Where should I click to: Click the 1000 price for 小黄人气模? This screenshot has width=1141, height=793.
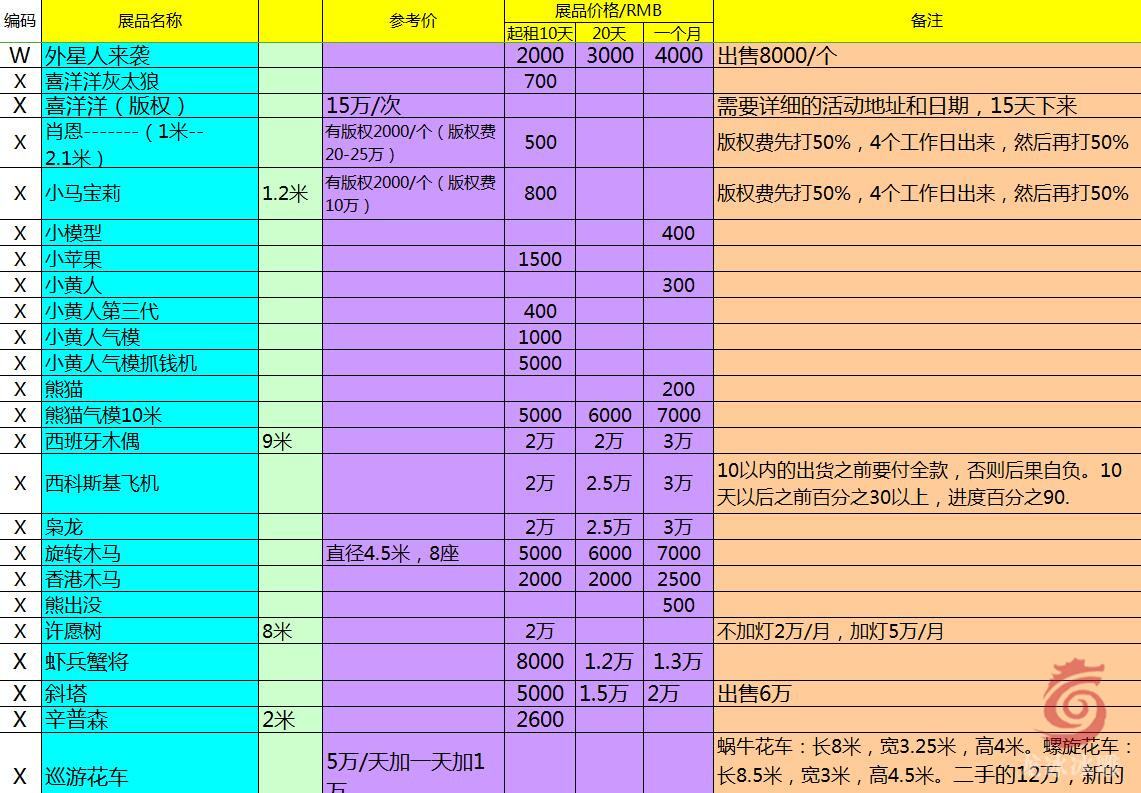540,337
